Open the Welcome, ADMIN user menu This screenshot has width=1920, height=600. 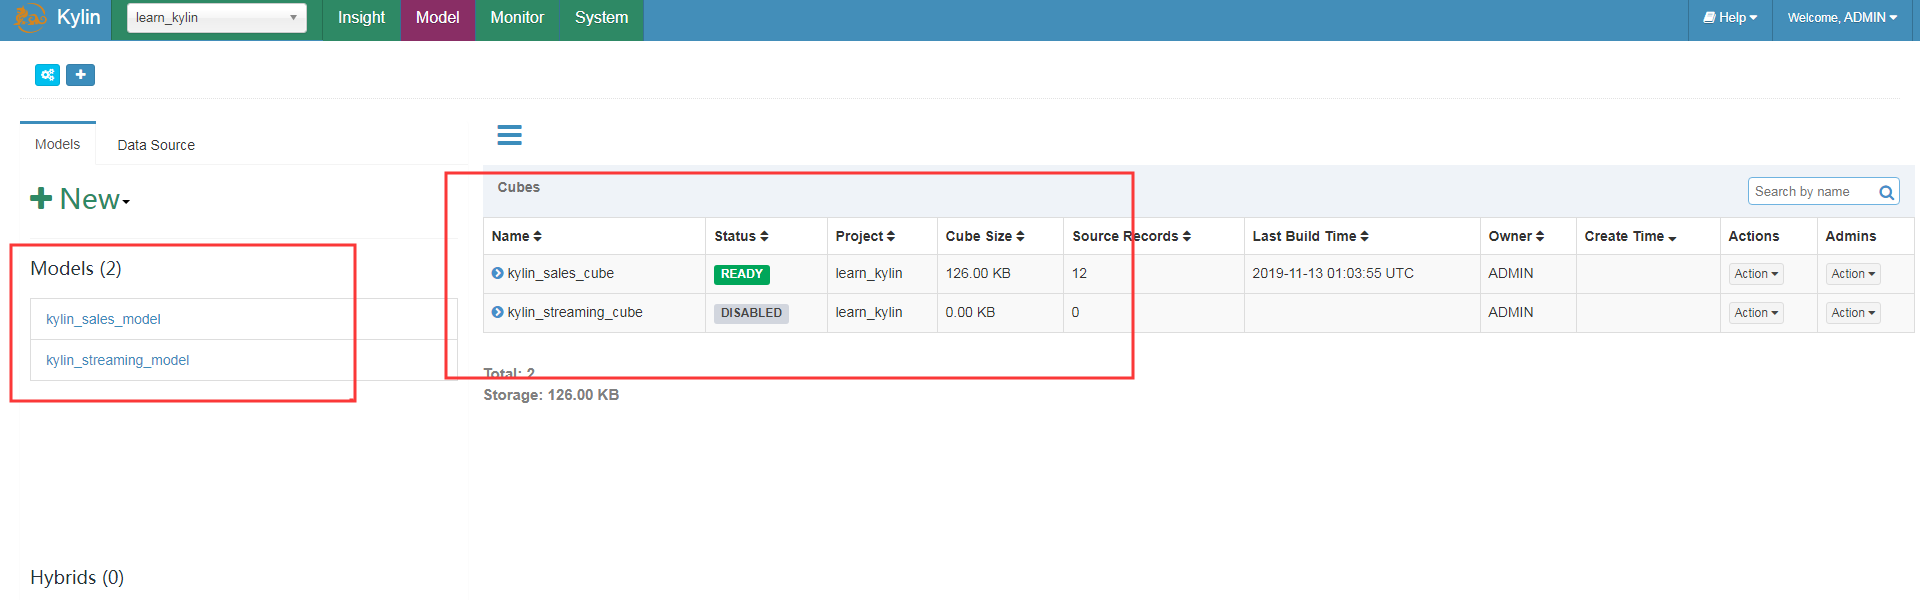[x=1842, y=18]
